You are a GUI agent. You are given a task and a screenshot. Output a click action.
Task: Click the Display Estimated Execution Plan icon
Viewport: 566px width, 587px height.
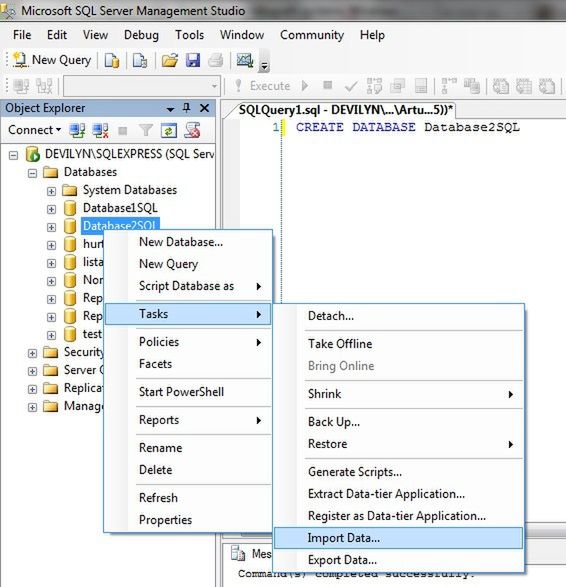tap(374, 86)
